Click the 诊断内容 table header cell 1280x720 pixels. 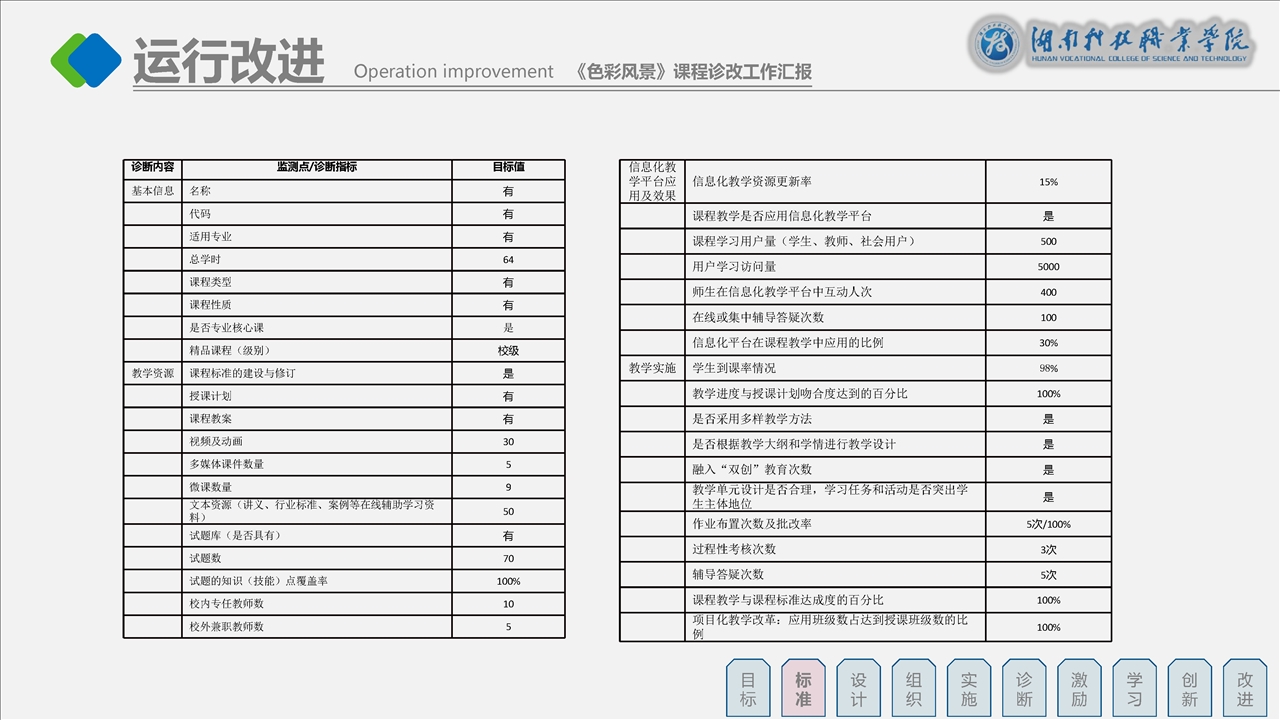(x=153, y=167)
